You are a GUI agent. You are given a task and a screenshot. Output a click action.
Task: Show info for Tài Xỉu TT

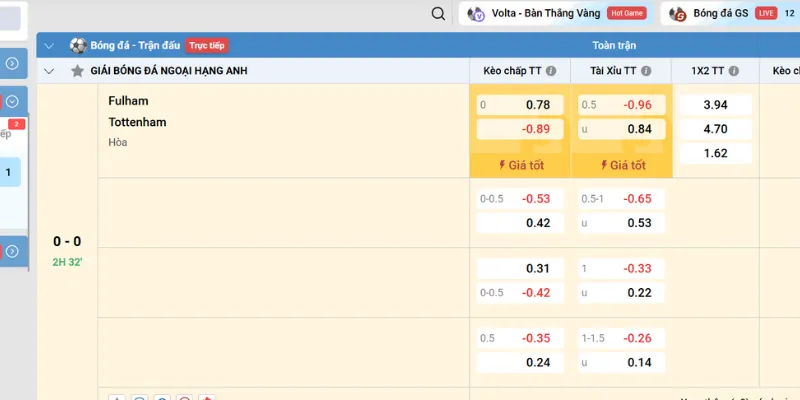click(x=646, y=71)
